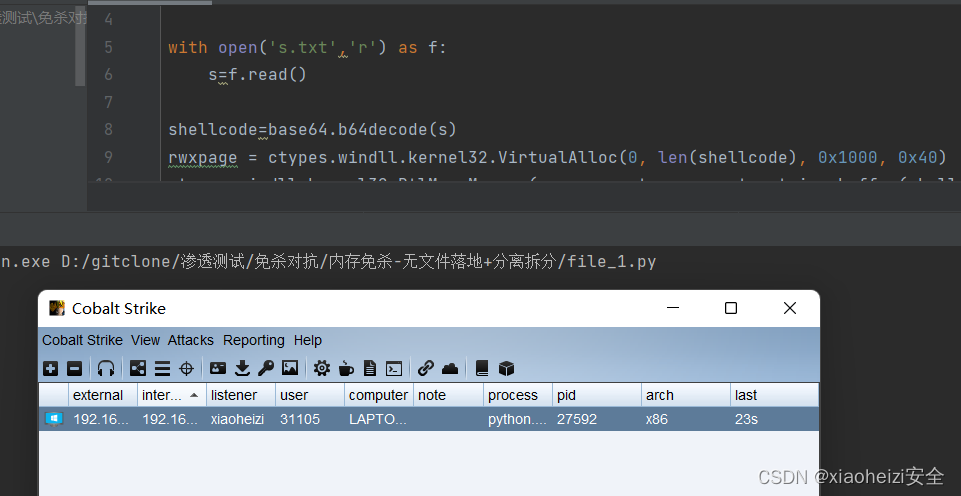Open the Cobalt Strike menu
This screenshot has height=496, width=961.
click(x=82, y=340)
